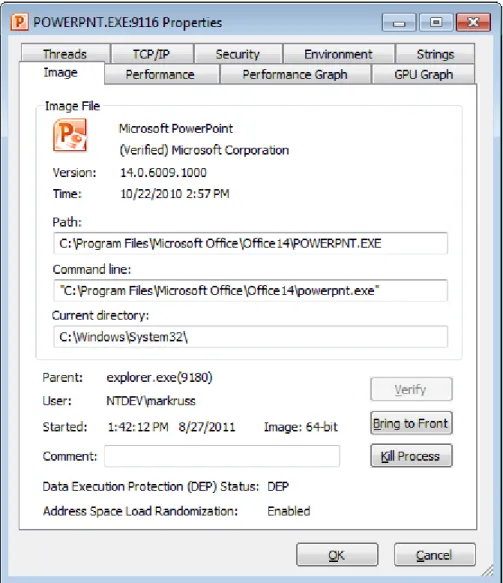Go to the Environment tab
Image resolution: width=503 pixels, height=583 pixels.
click(x=338, y=54)
